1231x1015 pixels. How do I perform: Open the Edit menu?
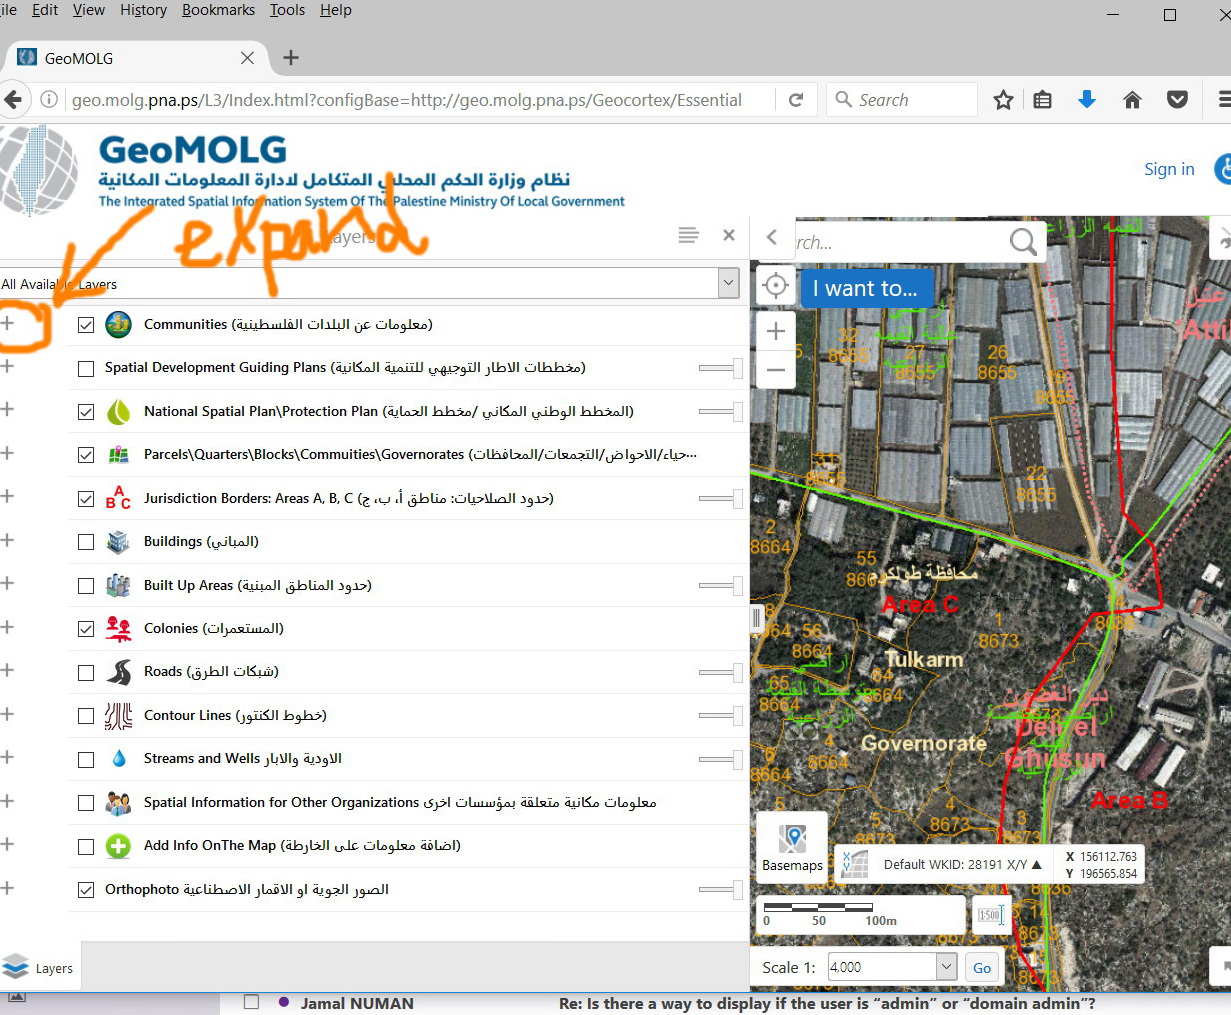click(45, 10)
